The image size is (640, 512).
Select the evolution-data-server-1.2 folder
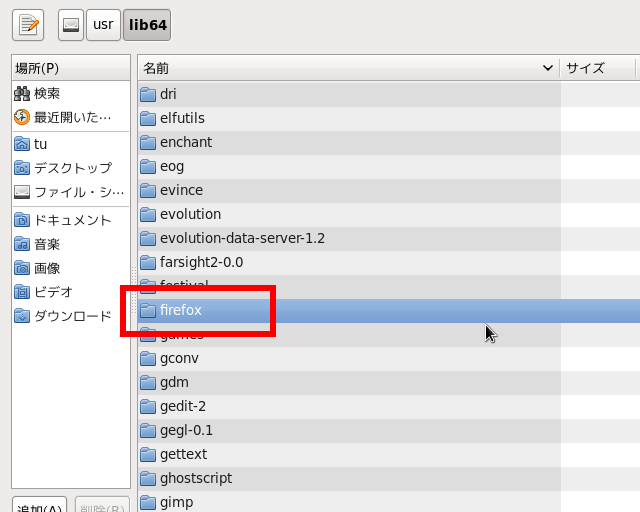[x=242, y=238]
